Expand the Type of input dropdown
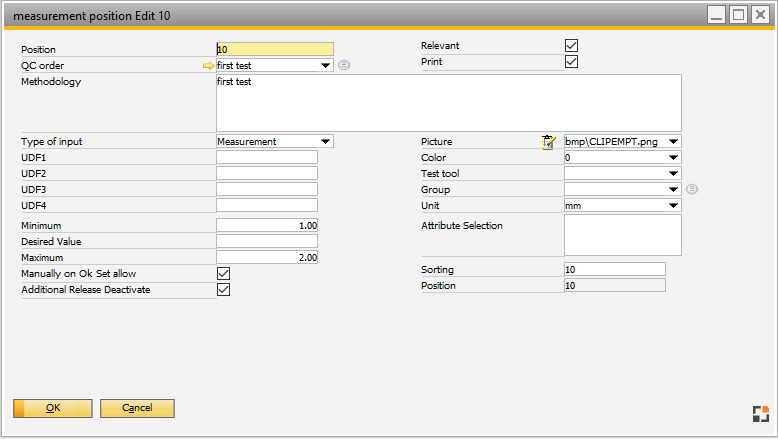The image size is (778, 439). (x=325, y=142)
